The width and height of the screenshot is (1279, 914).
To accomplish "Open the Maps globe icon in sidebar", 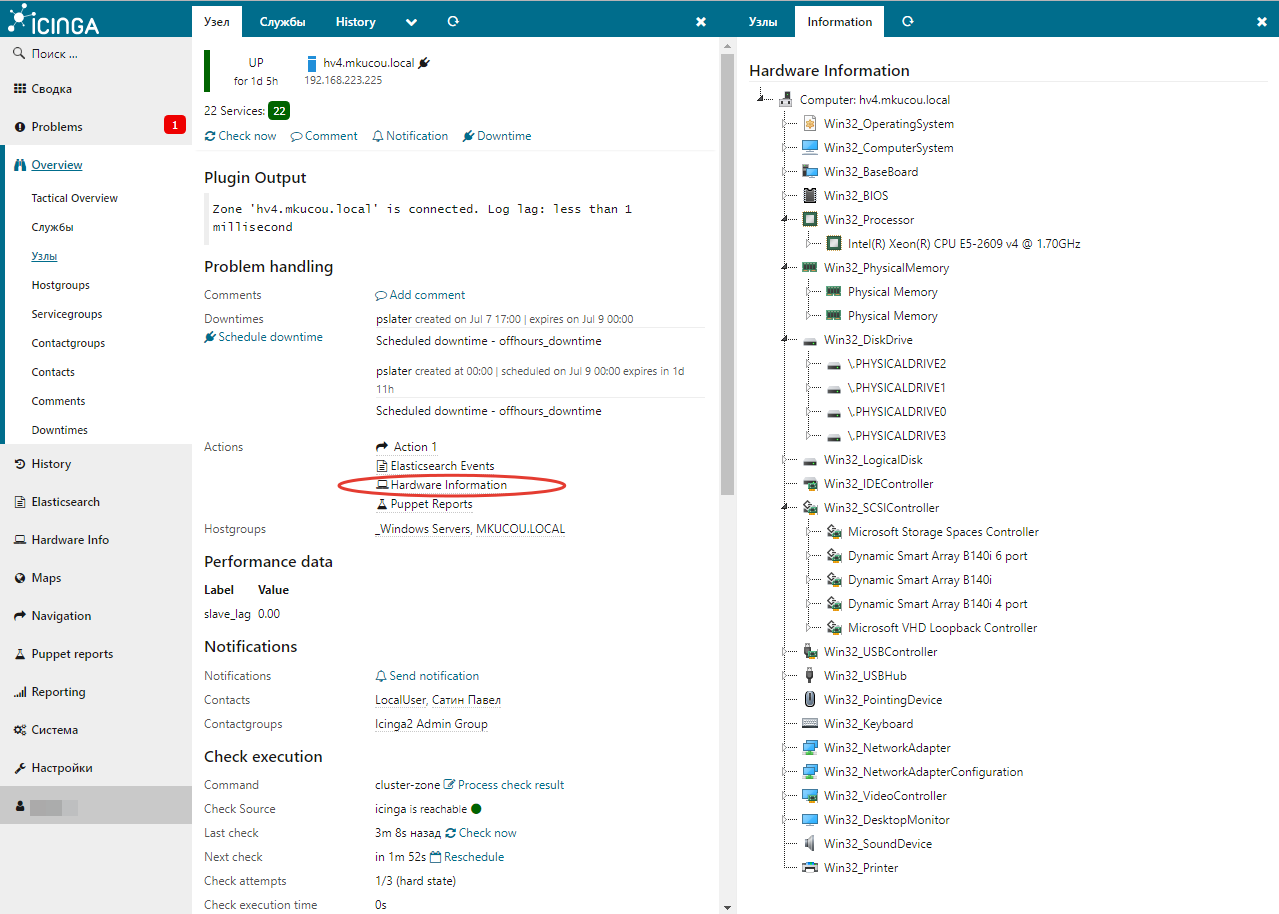I will coord(20,578).
